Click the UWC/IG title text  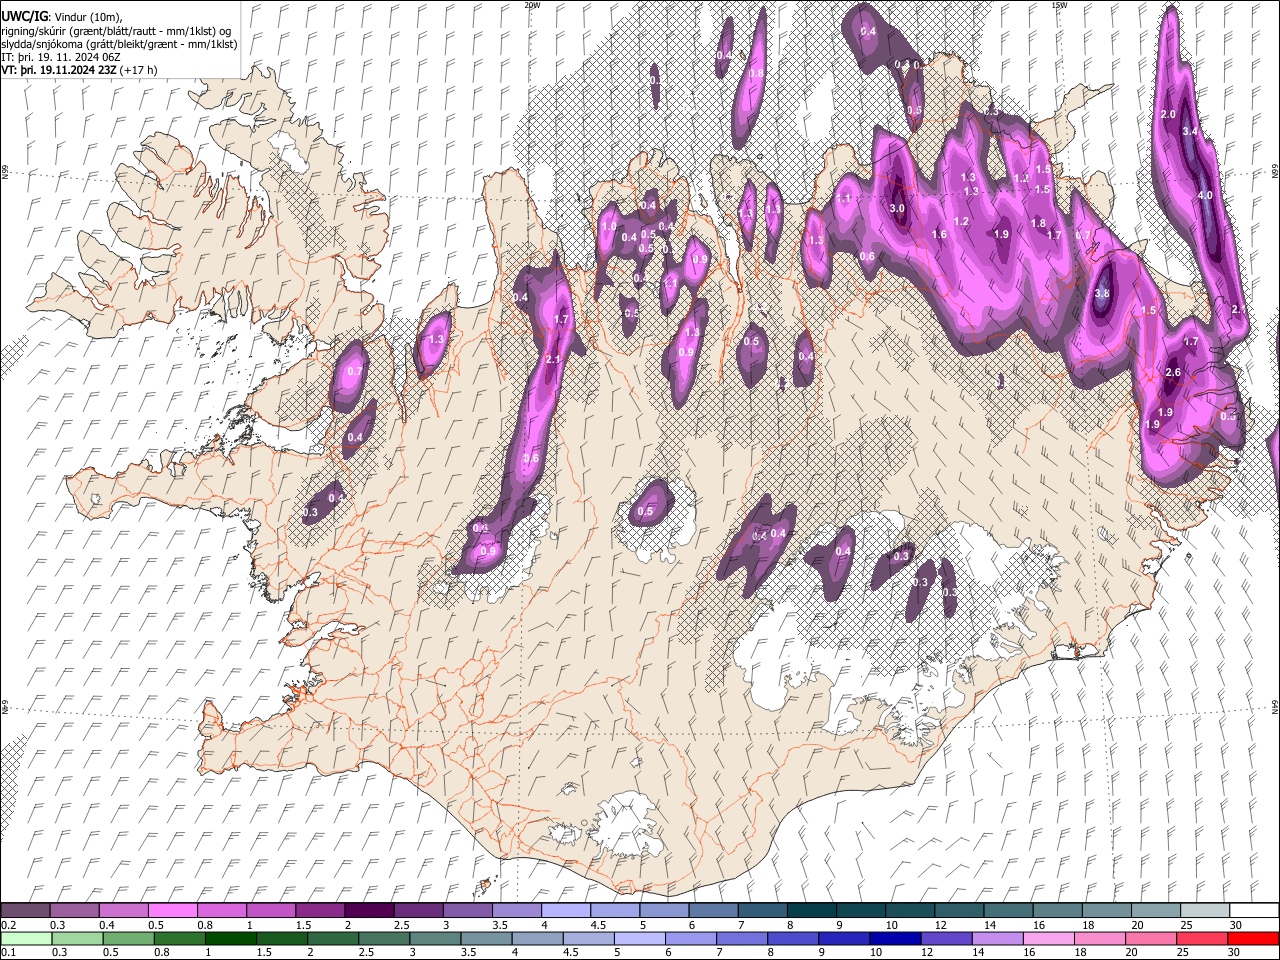pos(24,17)
